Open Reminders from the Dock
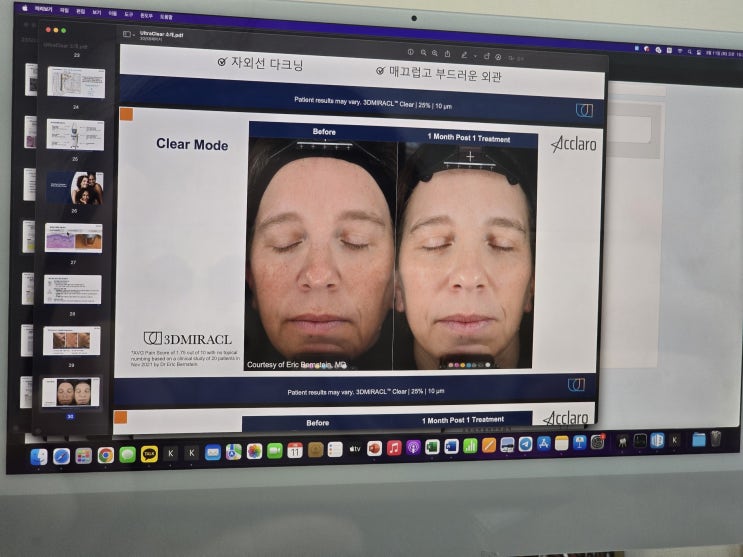Screen dimensions: 743x557 click(335, 449)
